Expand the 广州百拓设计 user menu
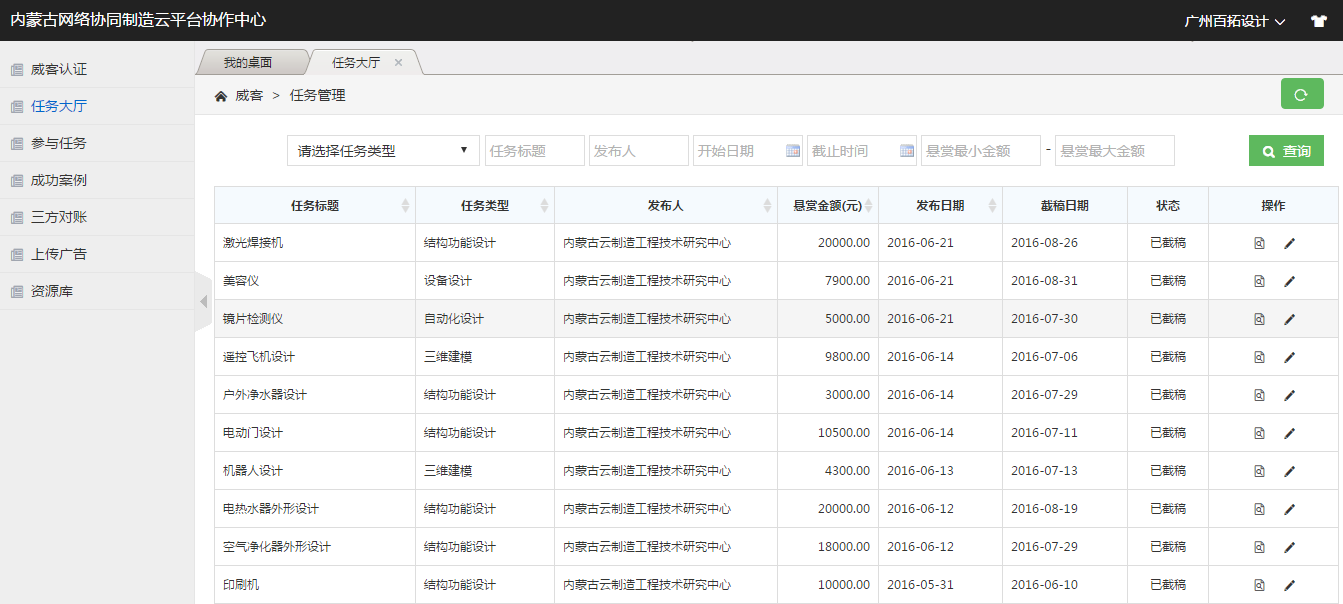 pos(1234,21)
